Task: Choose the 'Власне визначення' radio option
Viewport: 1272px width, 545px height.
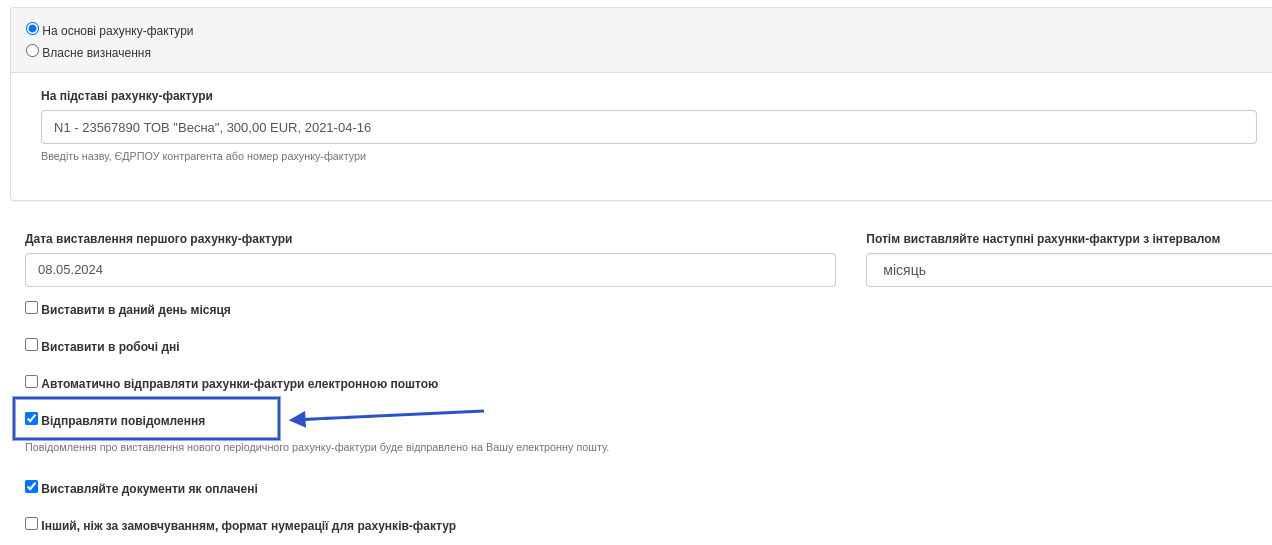Action: (x=32, y=51)
